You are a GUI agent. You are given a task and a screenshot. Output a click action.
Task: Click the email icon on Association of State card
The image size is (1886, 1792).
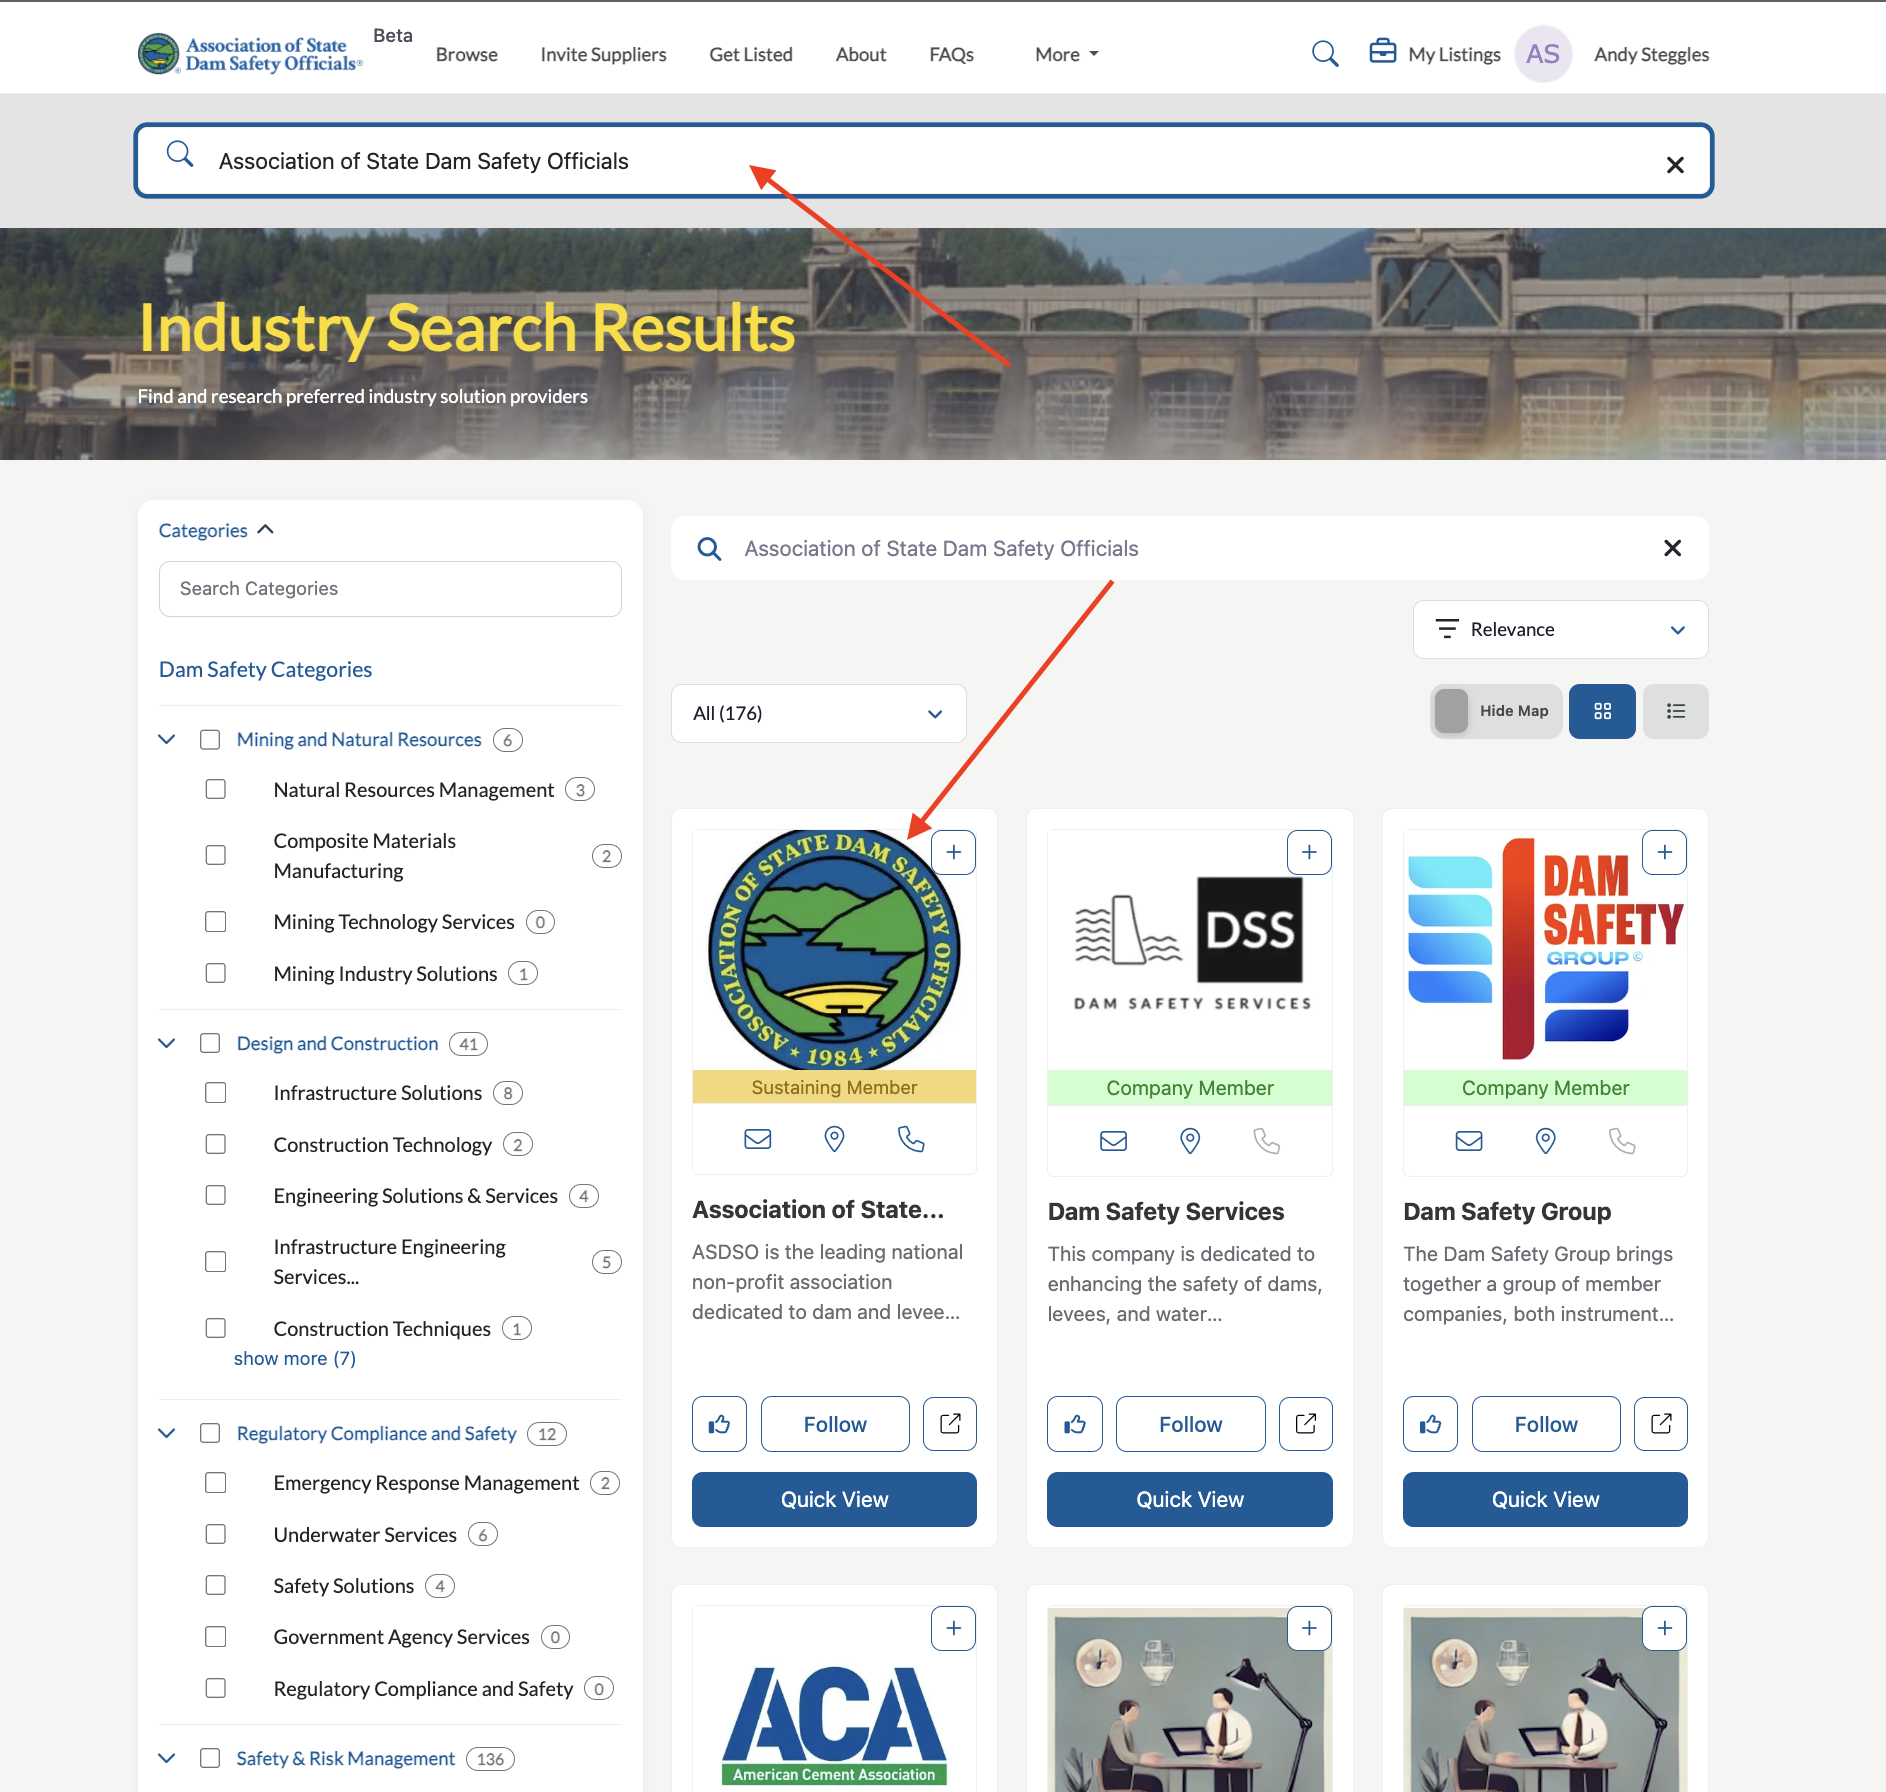pyautogui.click(x=757, y=1139)
